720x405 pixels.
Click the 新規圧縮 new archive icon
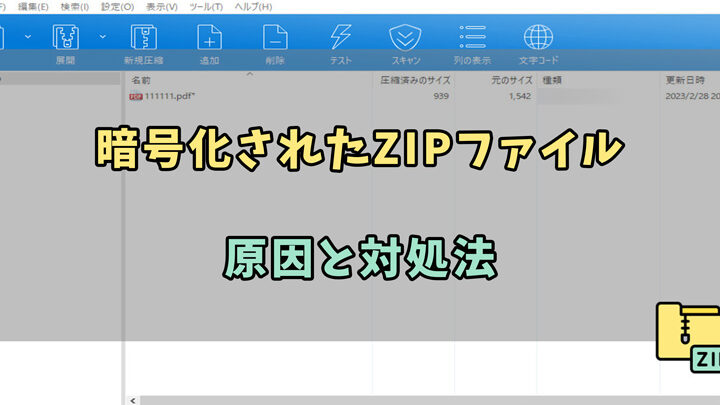141,39
